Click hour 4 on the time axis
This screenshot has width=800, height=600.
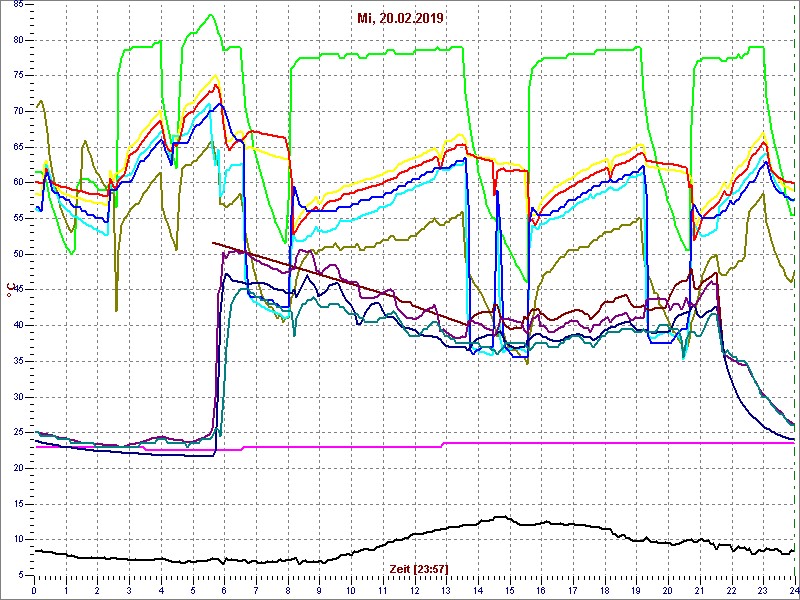(x=161, y=590)
